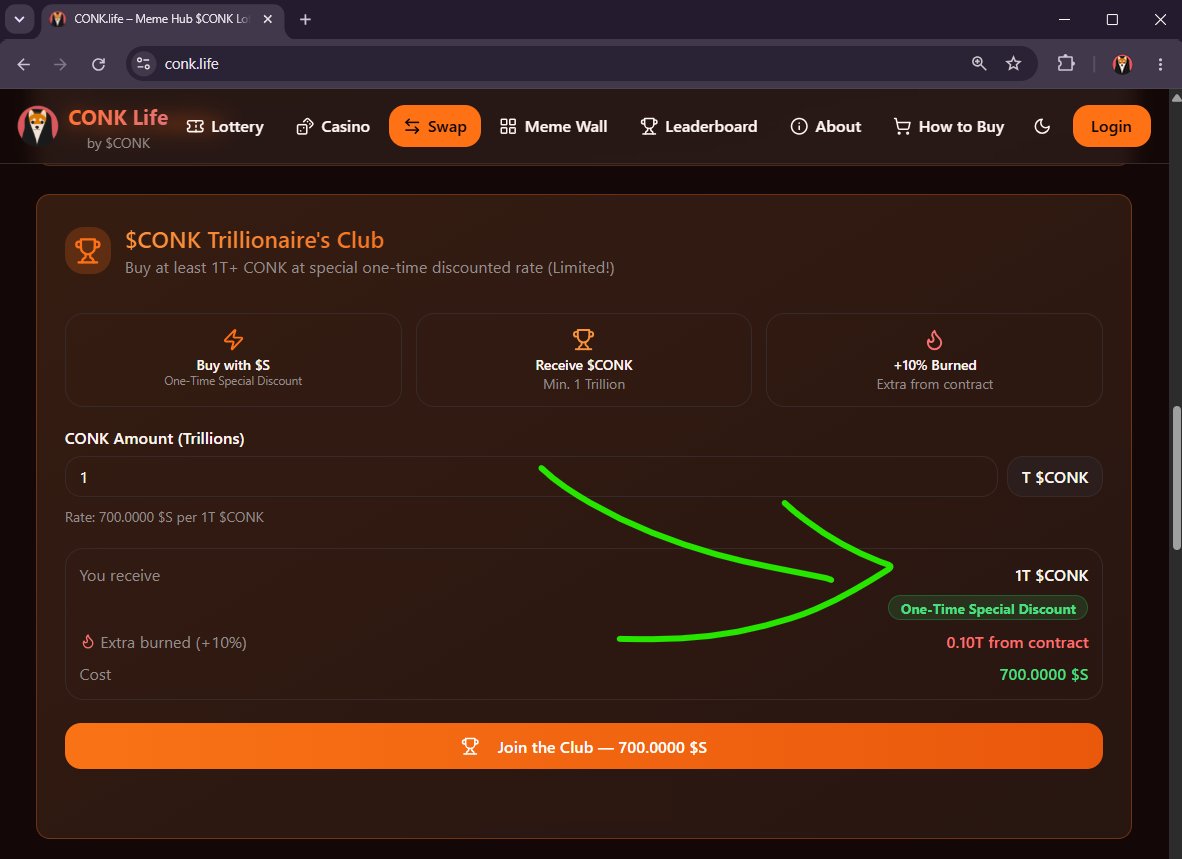Screen dimensions: 1182x859
Task: Toggle dark mode moon icon
Action: (x=1042, y=127)
